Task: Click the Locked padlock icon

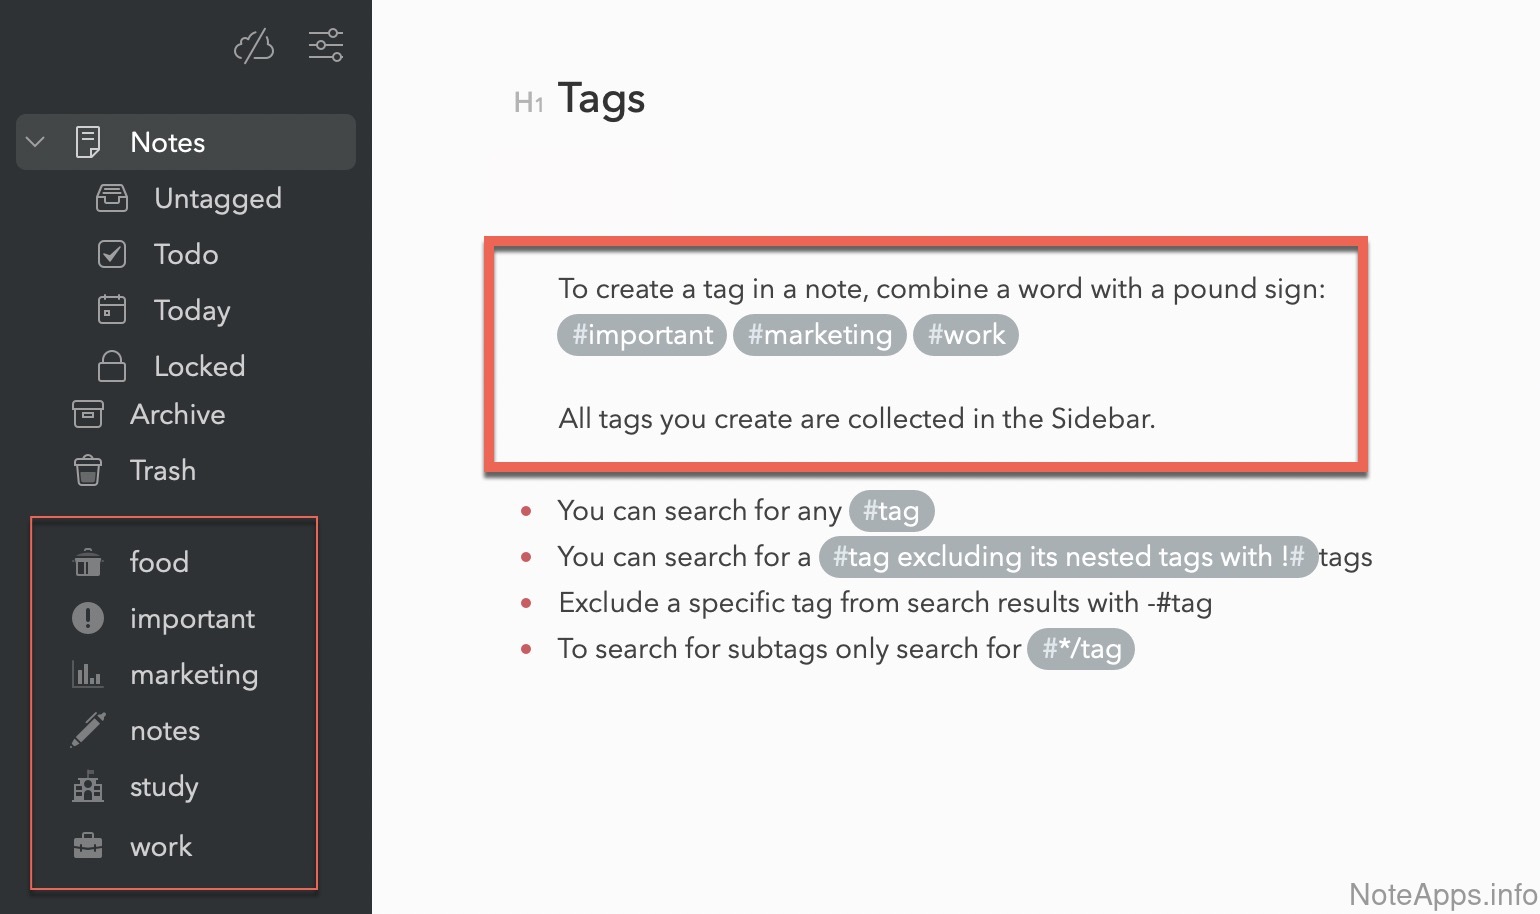Action: pos(112,366)
